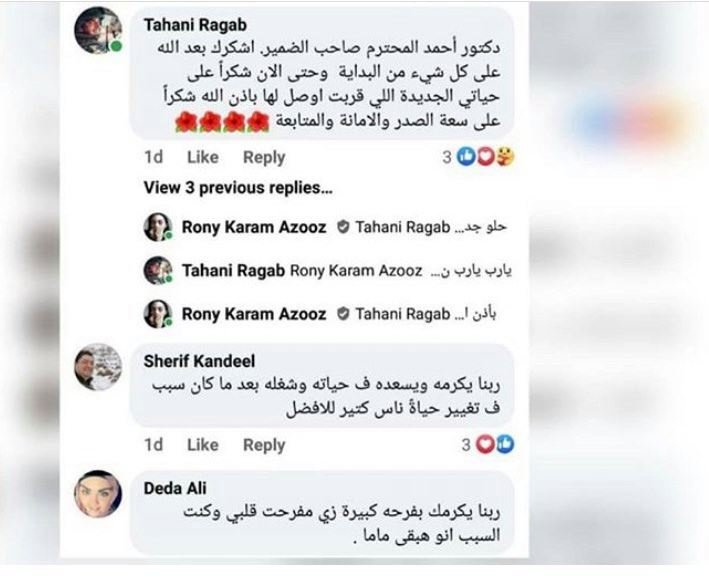The height and width of the screenshot is (577, 709).
Task: Expand View 3 previous replies
Action: [238, 188]
